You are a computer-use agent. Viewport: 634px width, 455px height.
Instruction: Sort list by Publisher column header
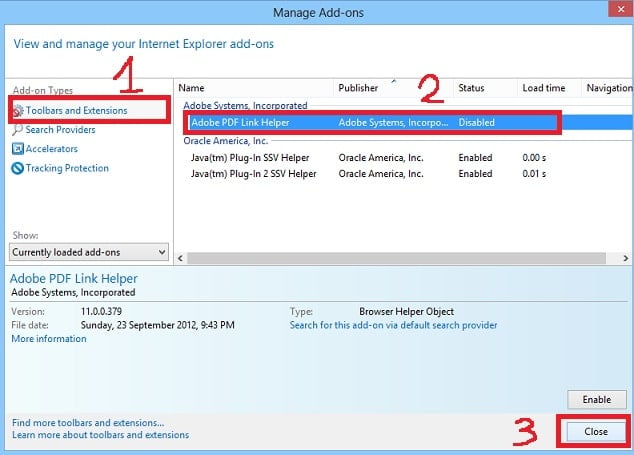(393, 88)
